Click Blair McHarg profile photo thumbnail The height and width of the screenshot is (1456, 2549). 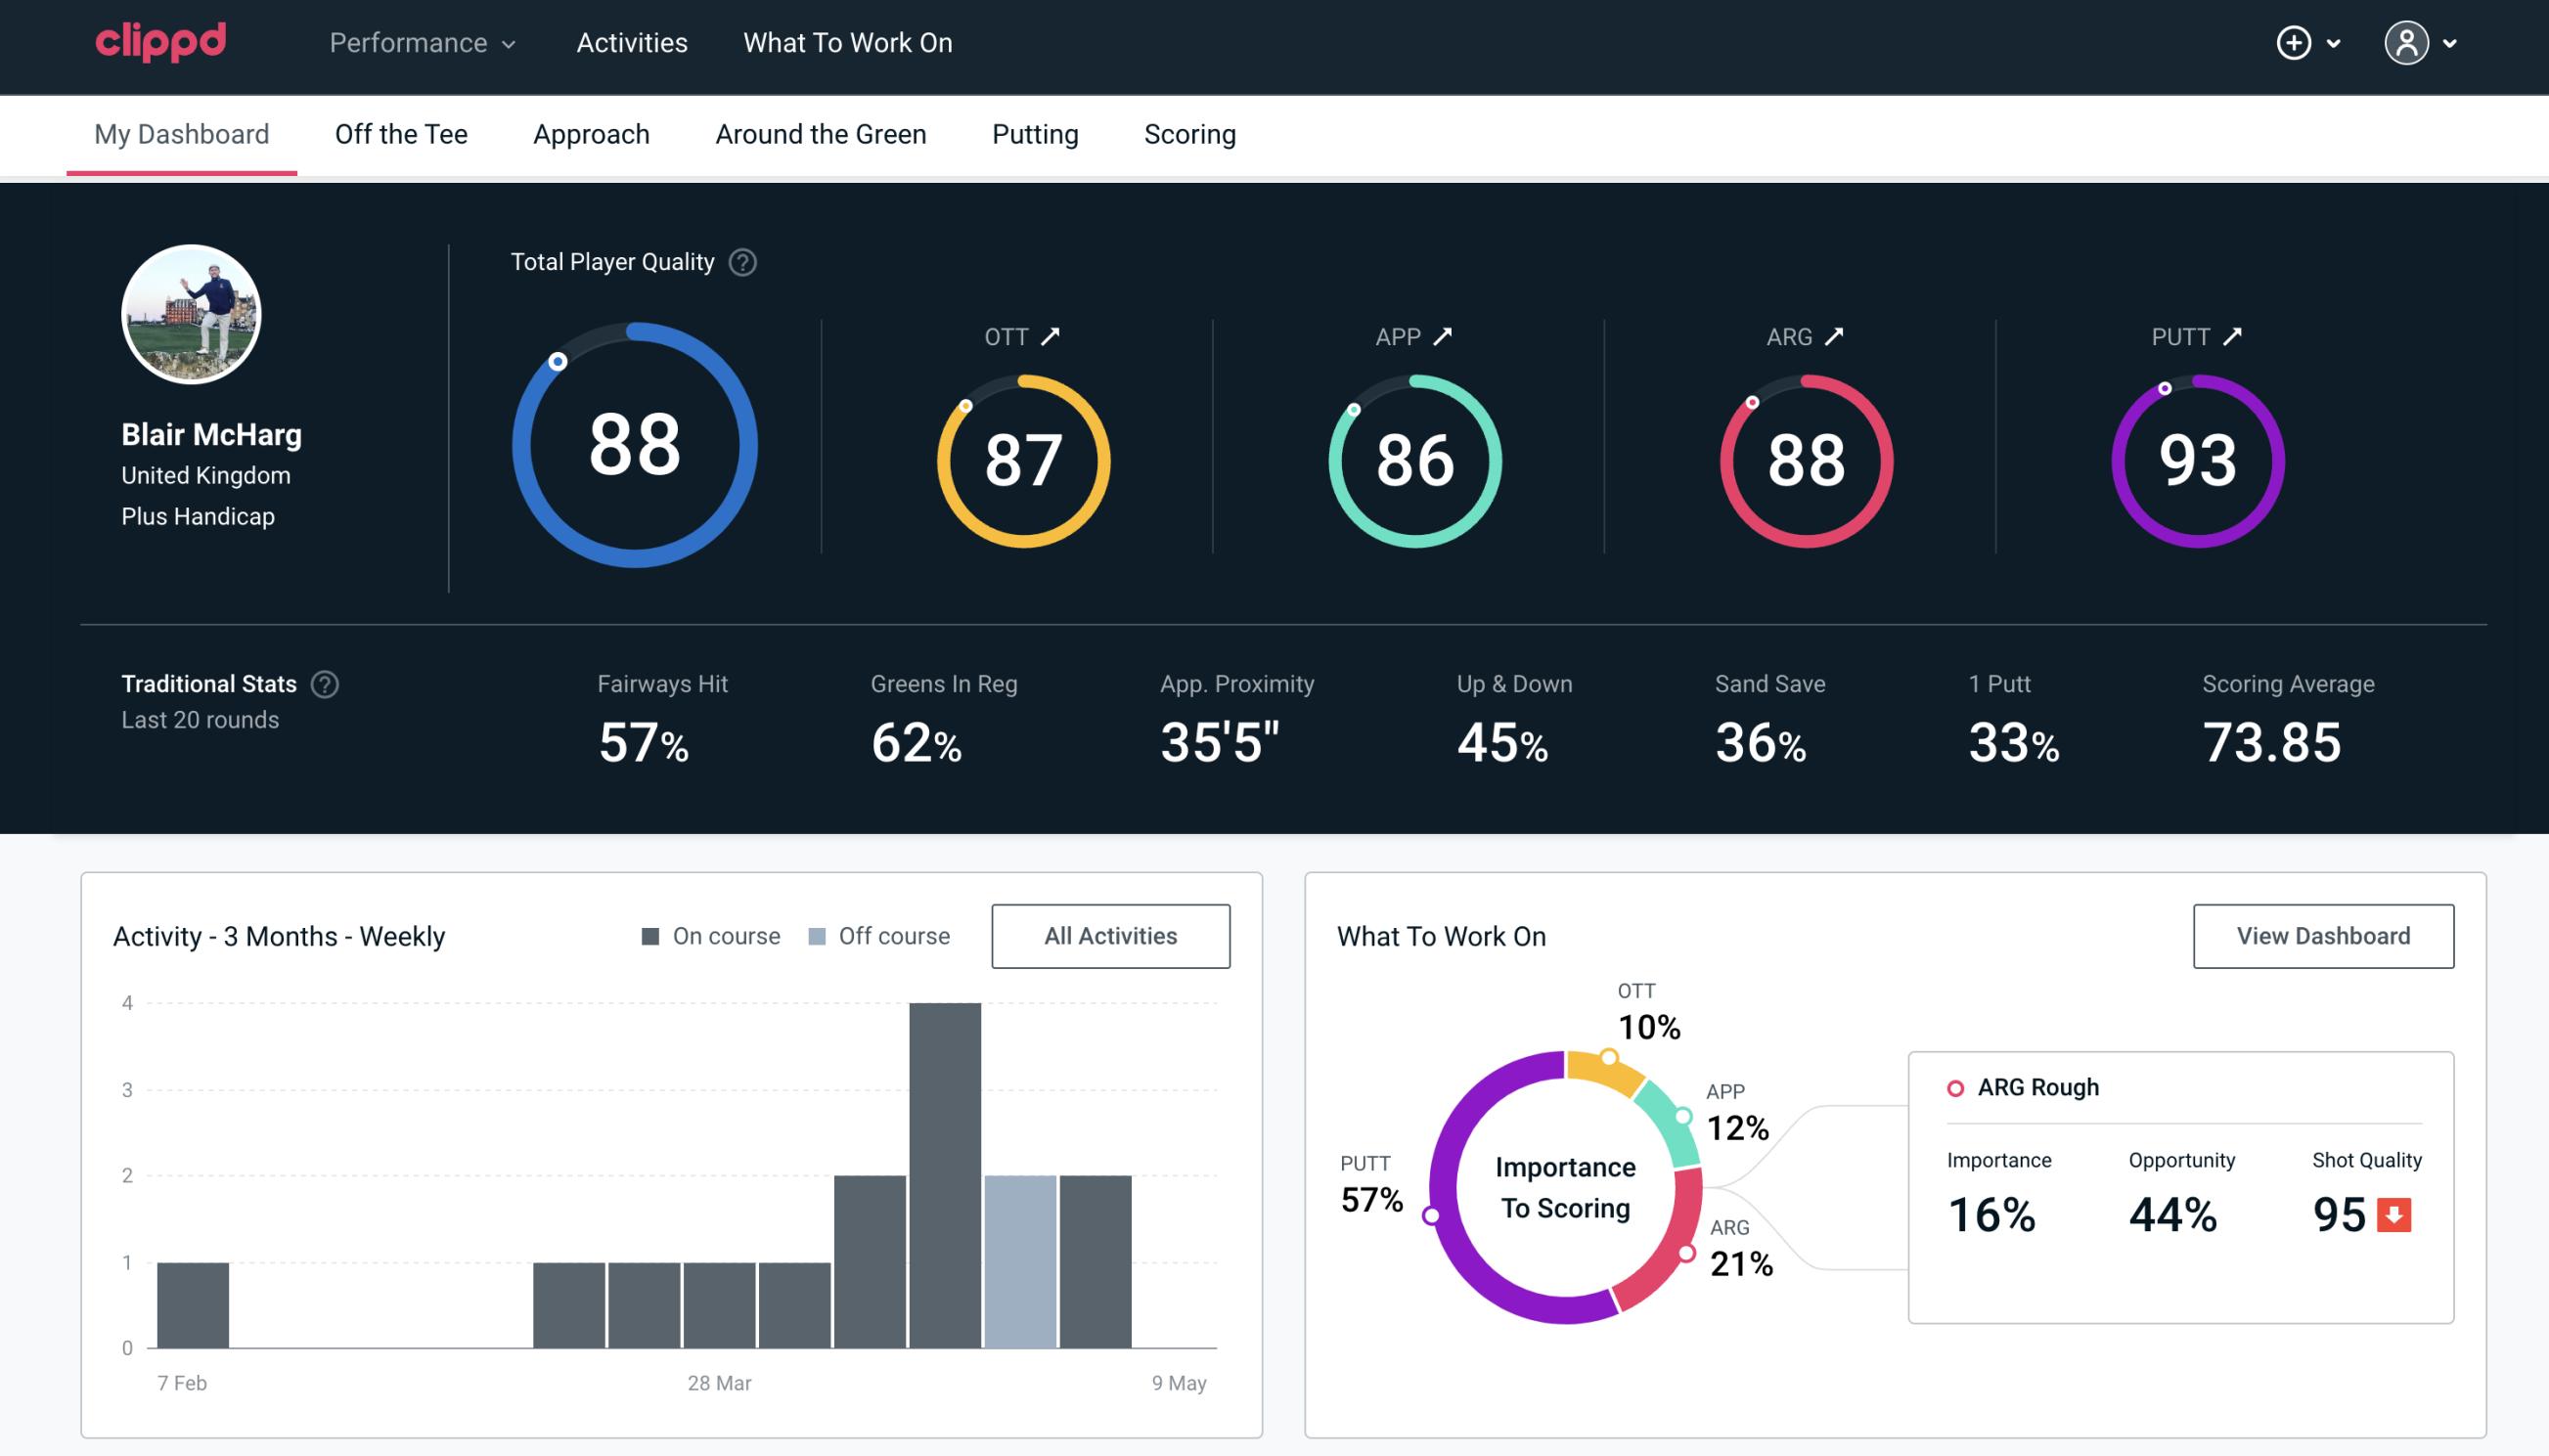pyautogui.click(x=193, y=313)
